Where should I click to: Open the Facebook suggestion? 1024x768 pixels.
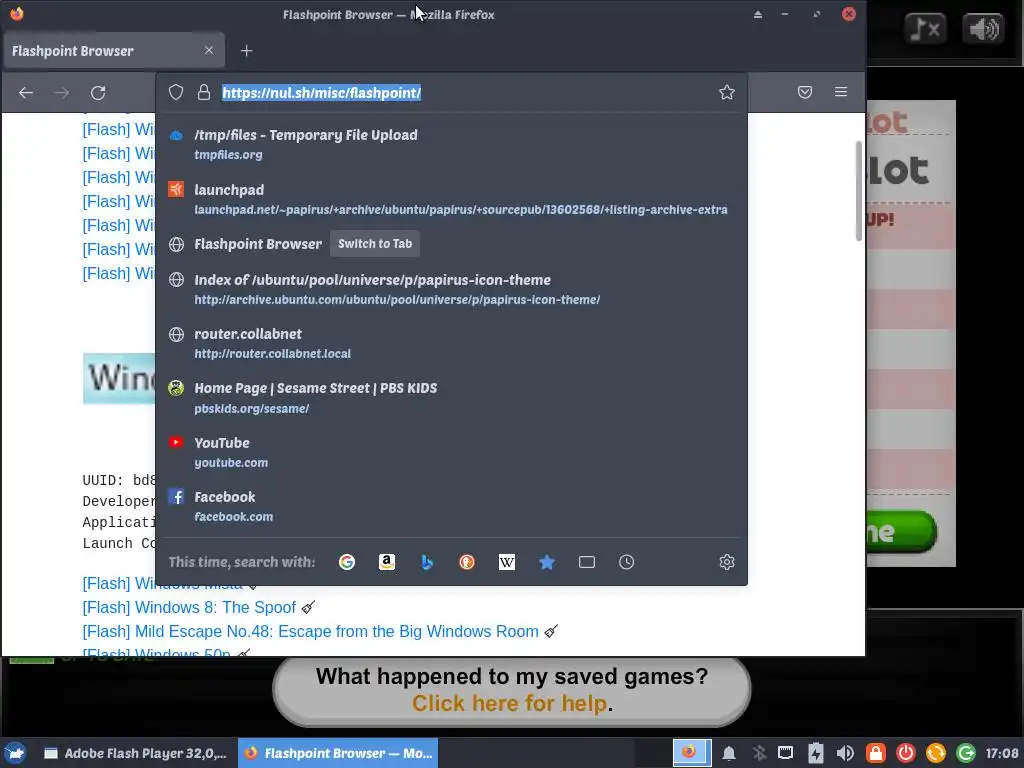[451, 506]
